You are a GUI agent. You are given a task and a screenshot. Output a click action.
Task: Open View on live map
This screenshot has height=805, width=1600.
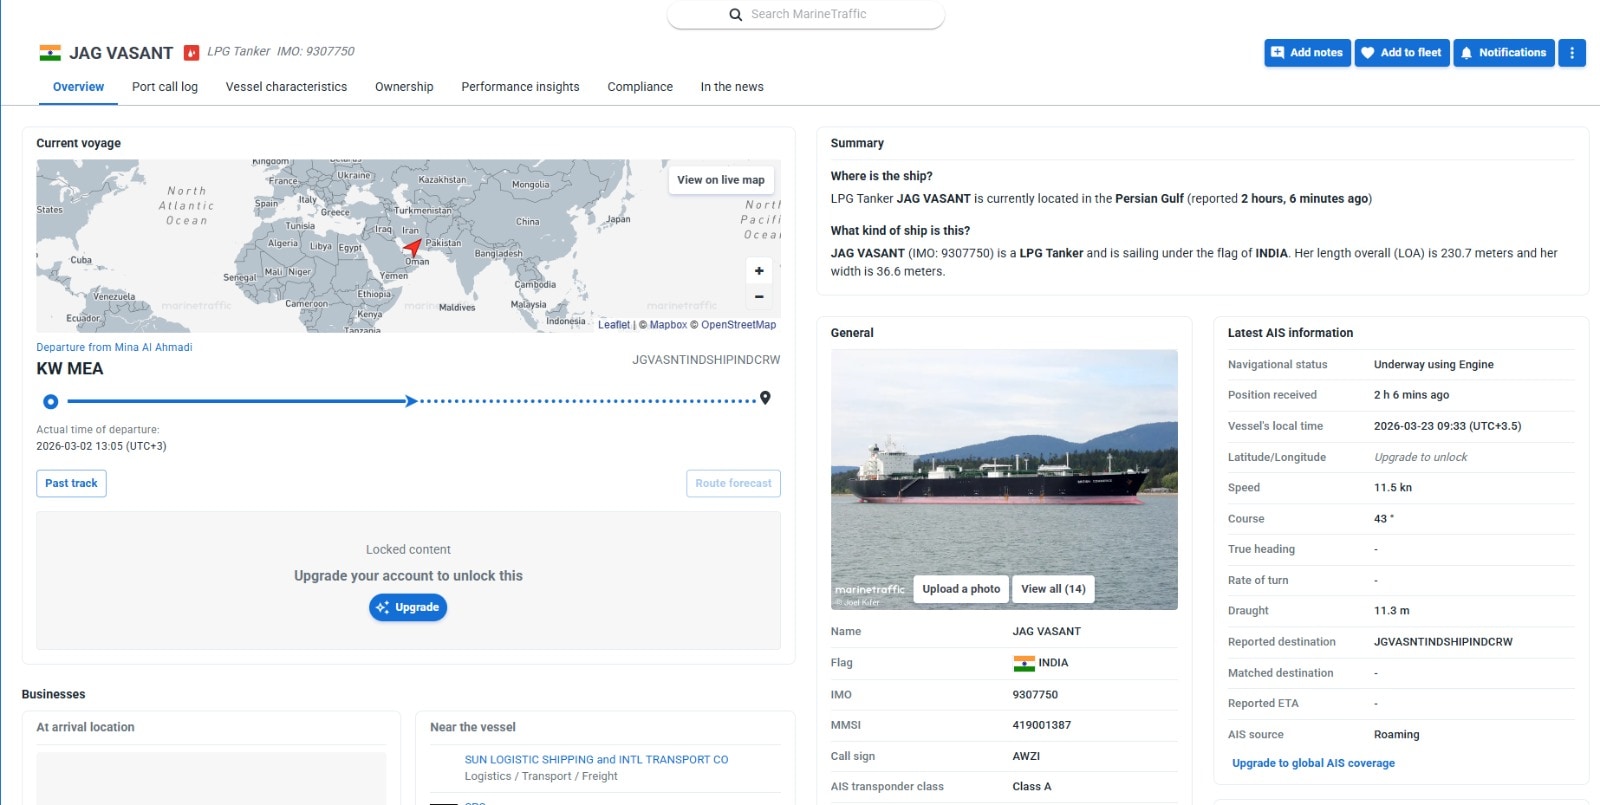coord(720,180)
